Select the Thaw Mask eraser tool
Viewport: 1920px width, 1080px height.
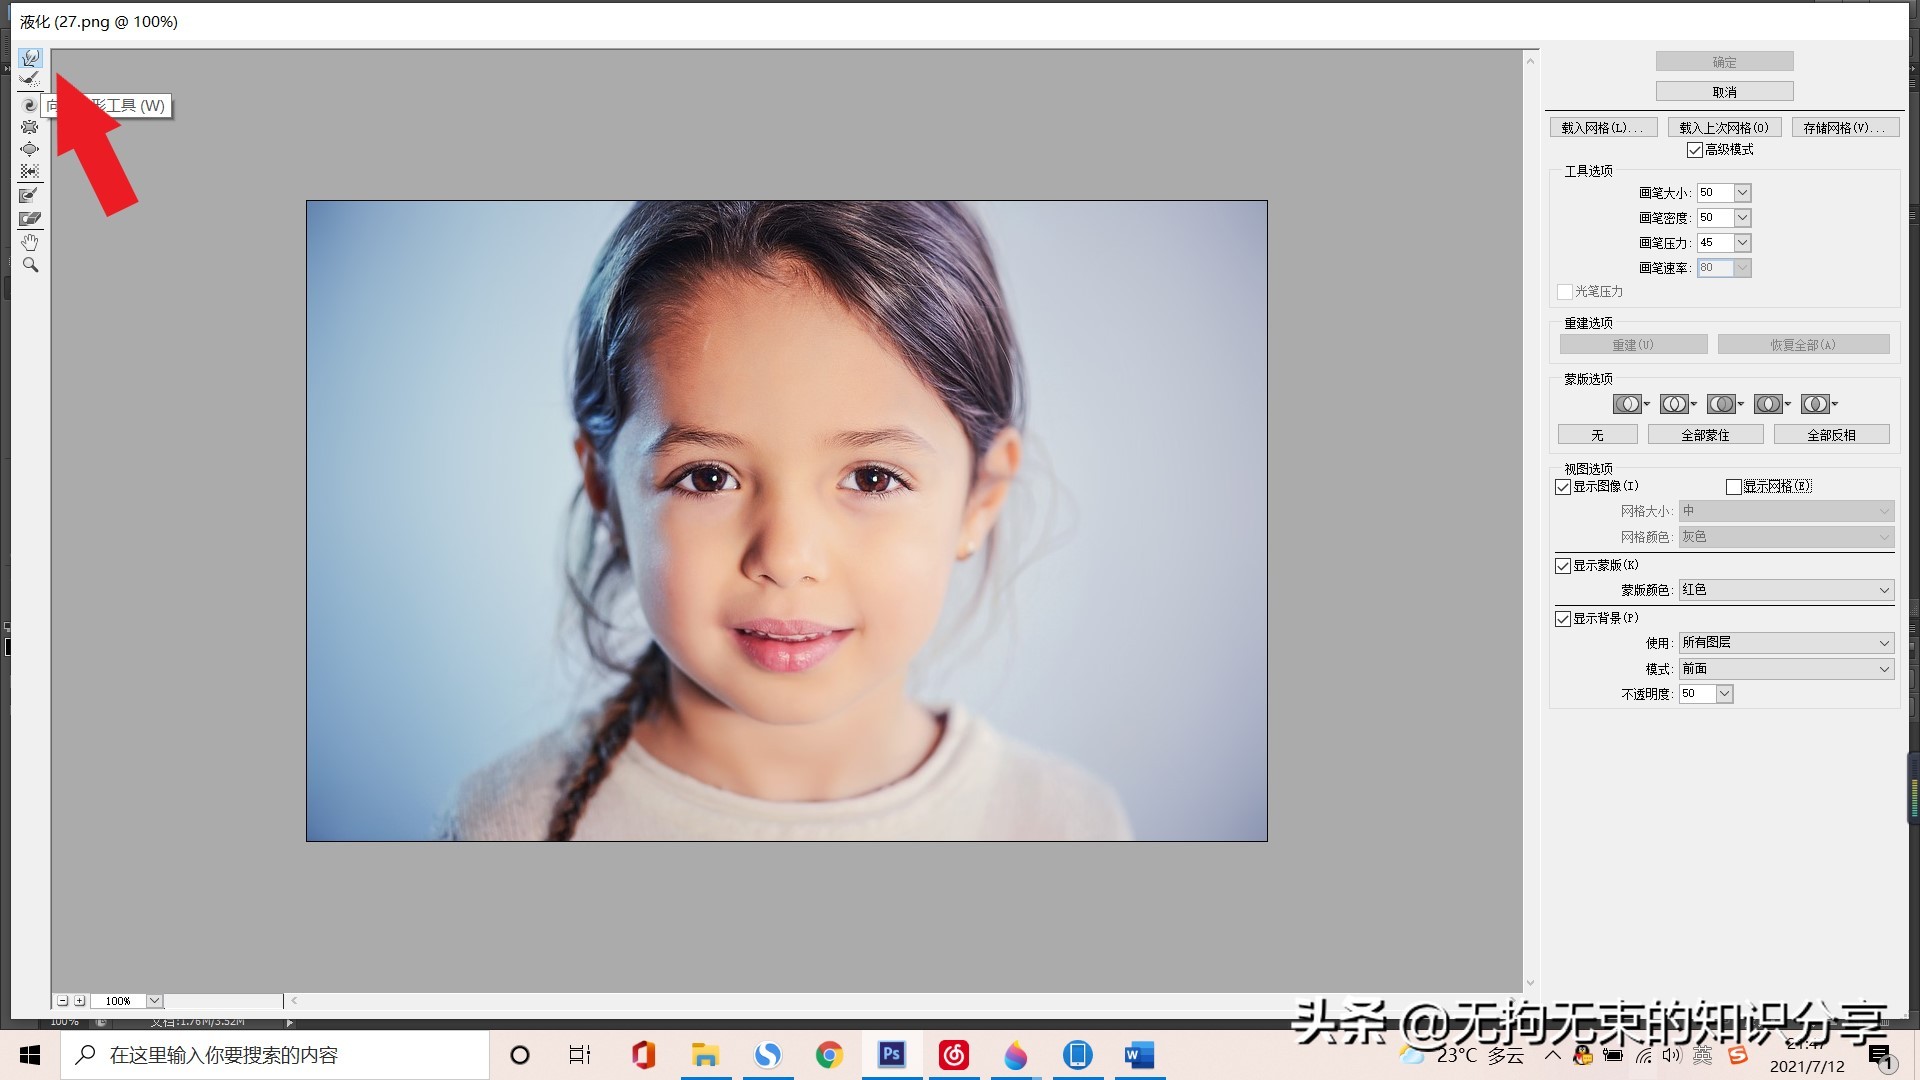(30, 218)
